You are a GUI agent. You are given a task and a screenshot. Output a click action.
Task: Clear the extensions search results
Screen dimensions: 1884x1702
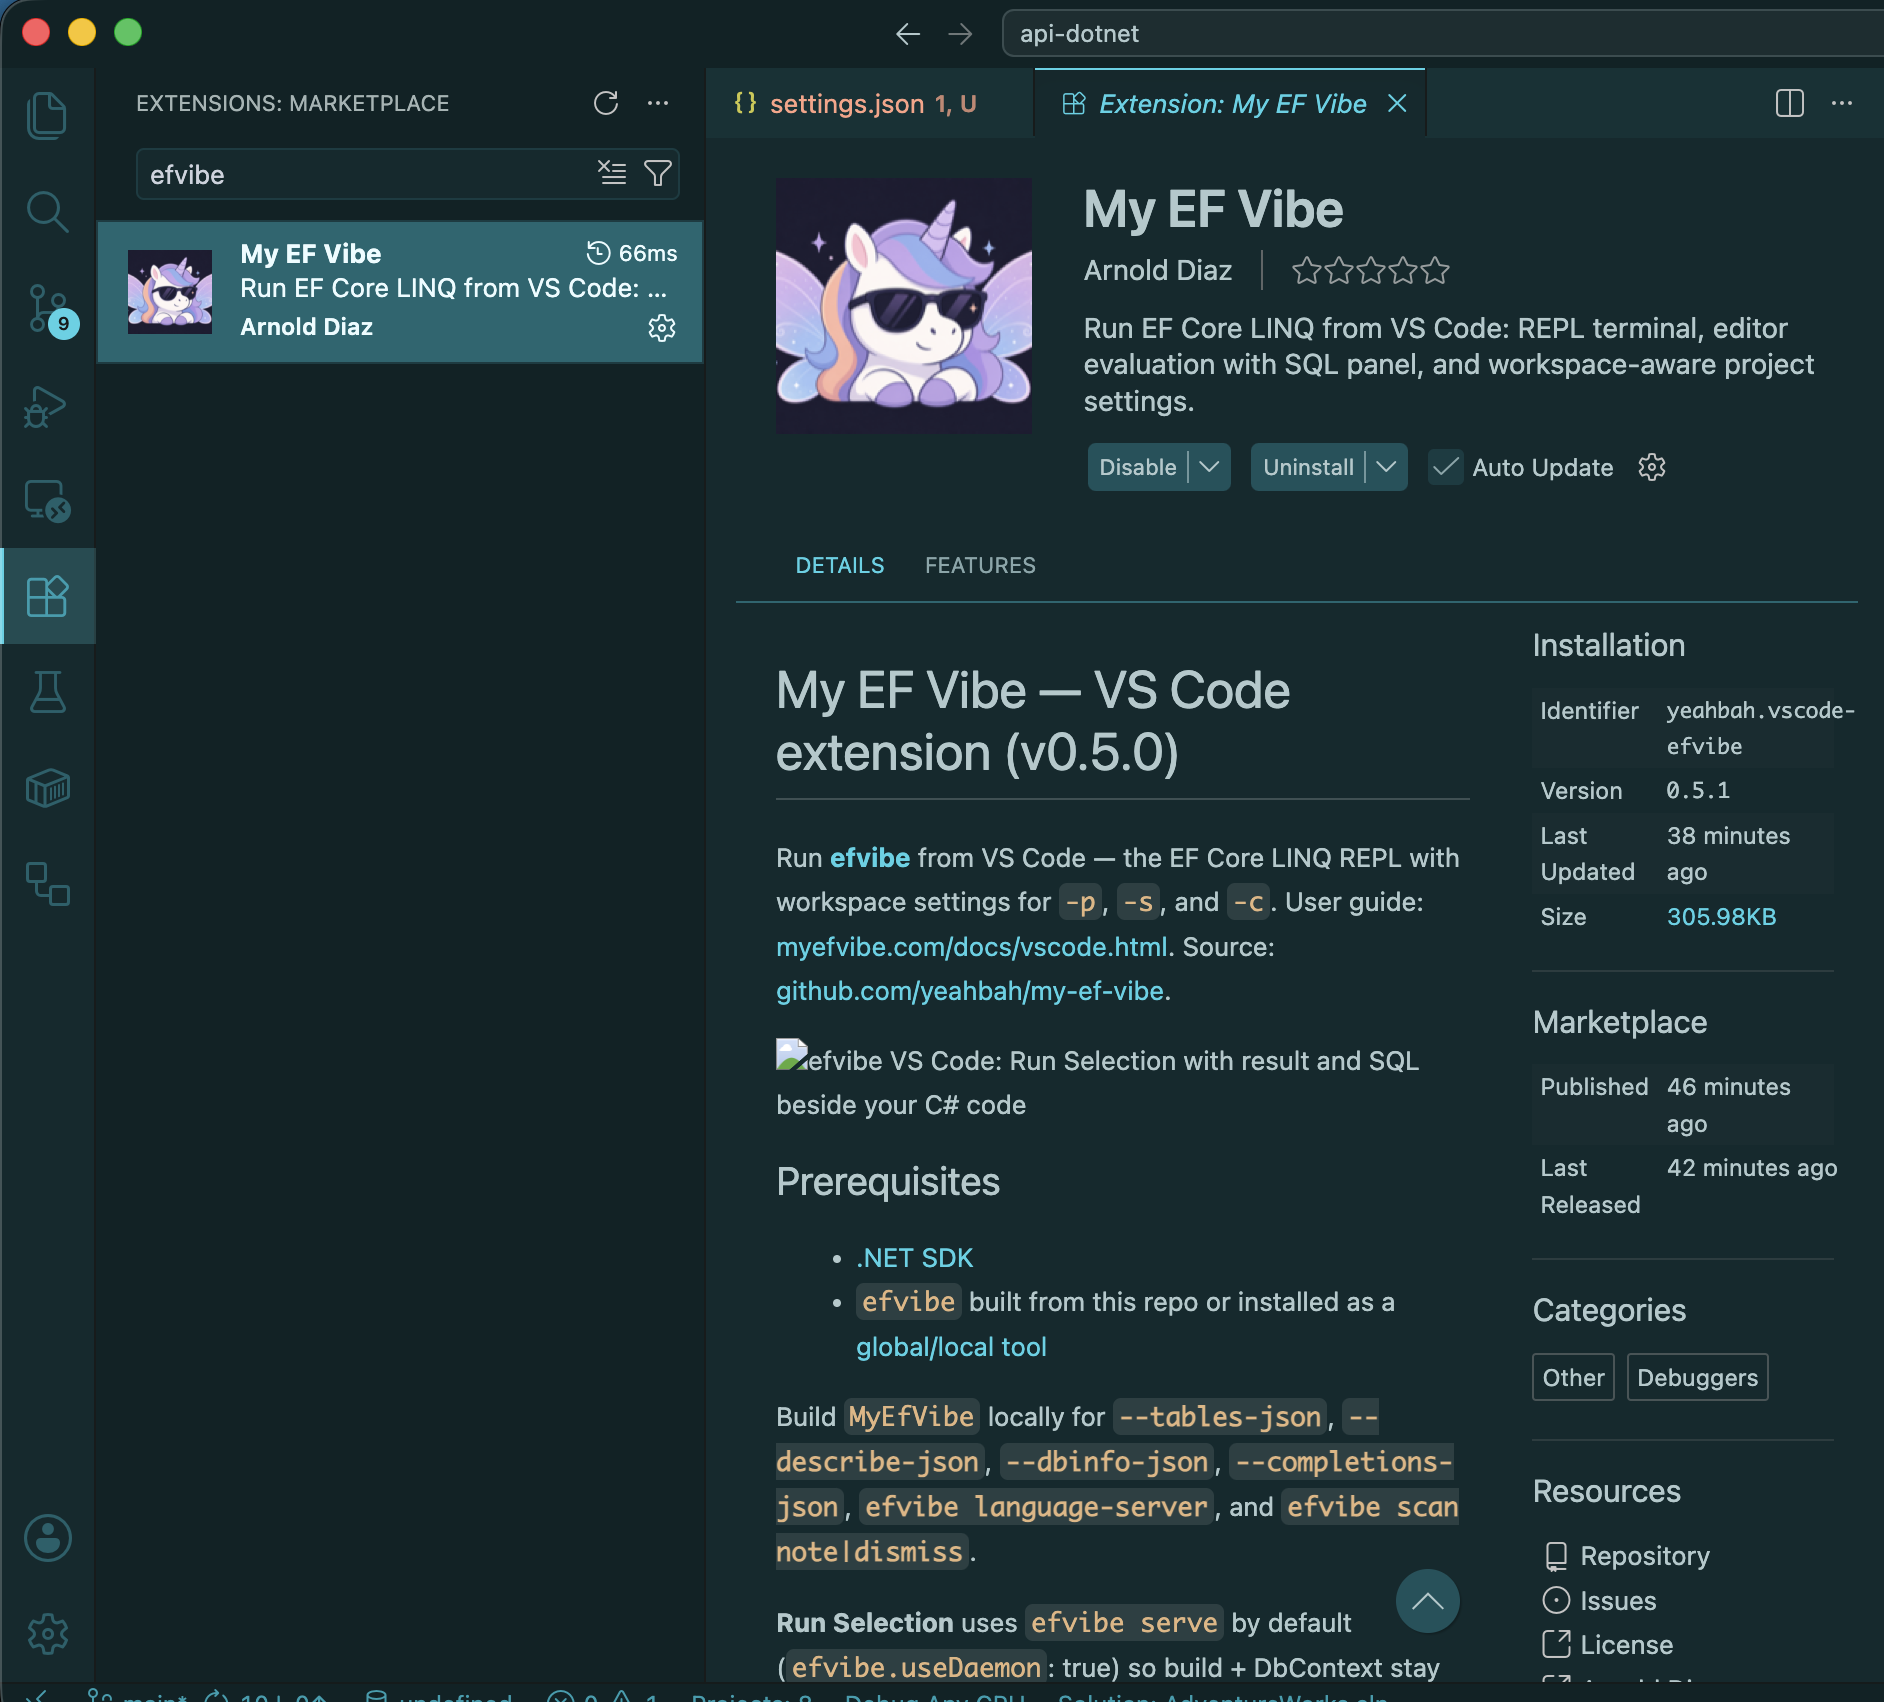pyautogui.click(x=612, y=173)
